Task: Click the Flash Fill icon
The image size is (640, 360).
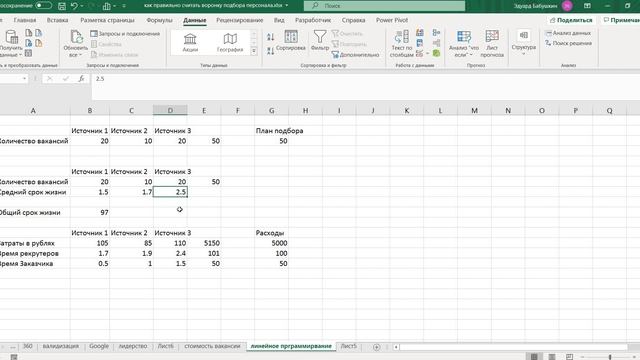Action: coord(420,33)
